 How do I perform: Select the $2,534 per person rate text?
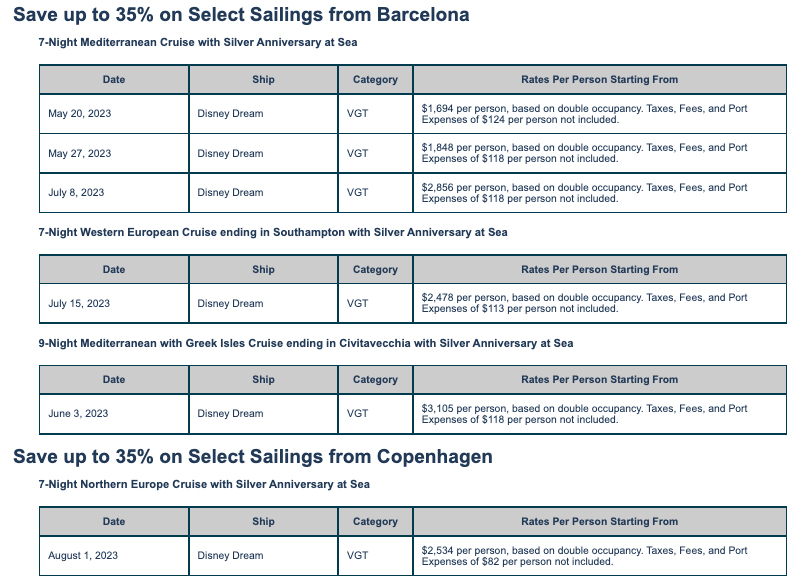click(x=584, y=556)
